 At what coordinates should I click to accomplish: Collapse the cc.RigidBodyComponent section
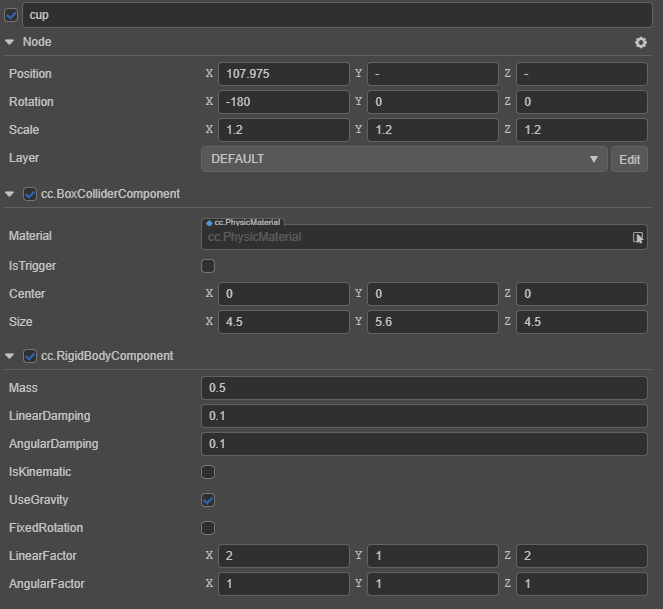[x=10, y=356]
